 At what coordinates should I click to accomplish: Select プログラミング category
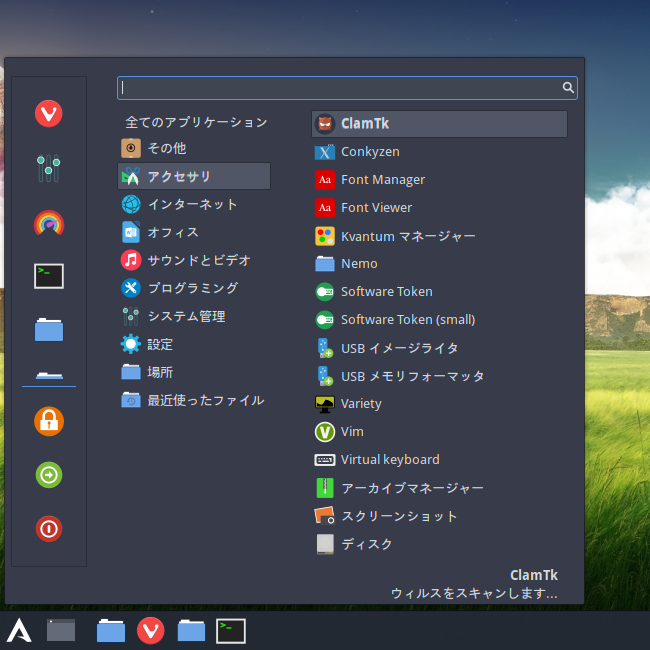coord(194,288)
